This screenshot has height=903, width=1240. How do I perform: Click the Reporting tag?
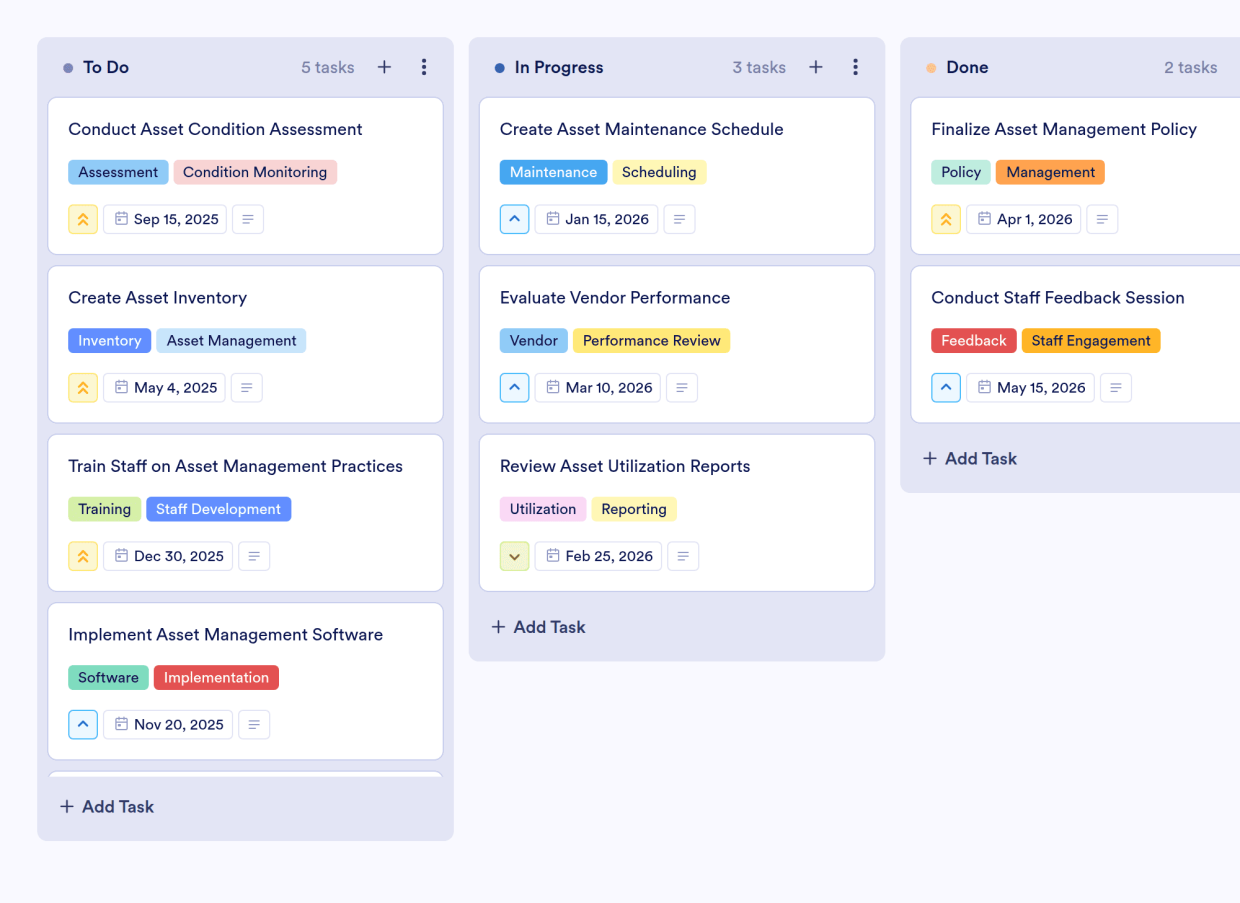[634, 509]
